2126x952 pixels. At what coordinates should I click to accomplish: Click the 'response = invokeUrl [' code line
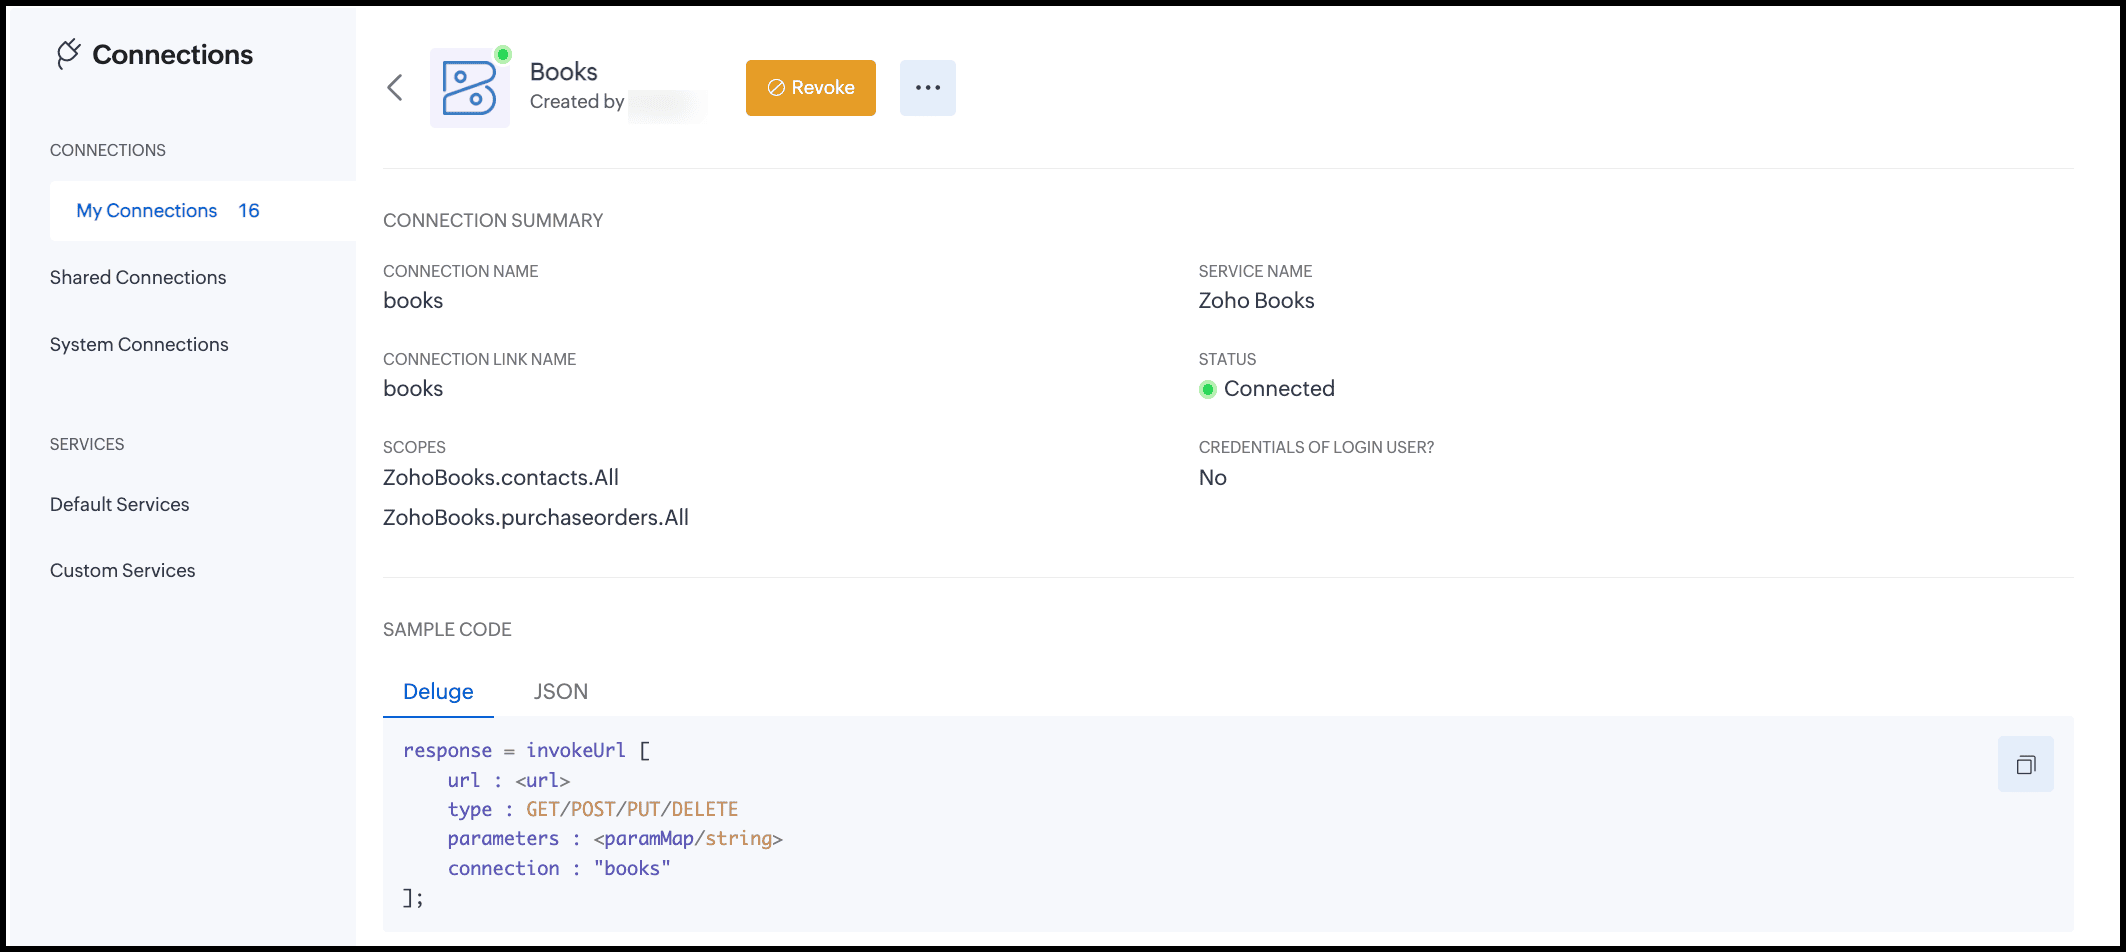(x=527, y=751)
